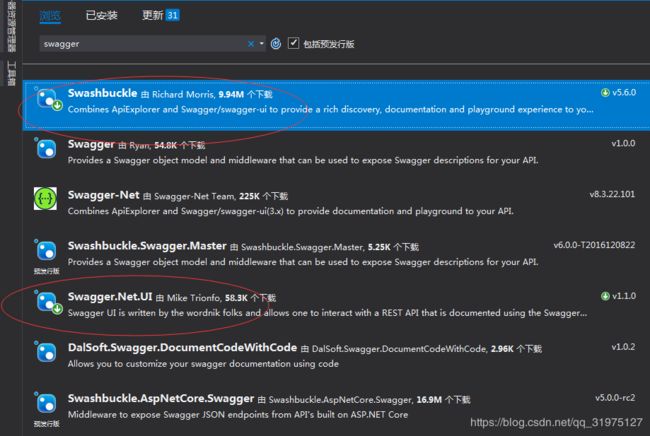Click 'Middleware to expose Swagger JSON' description

(238, 414)
